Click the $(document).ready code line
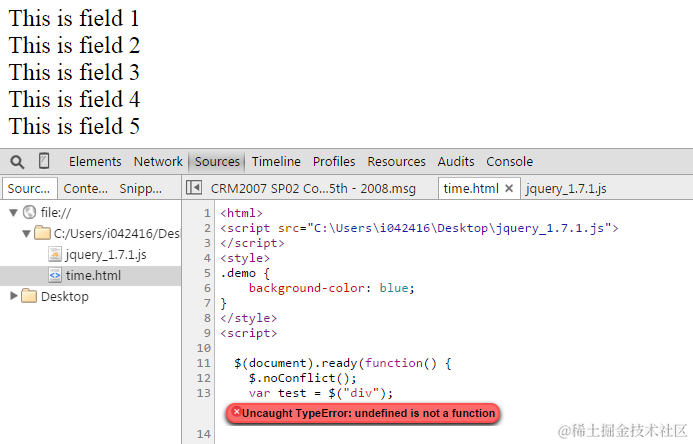 (343, 363)
